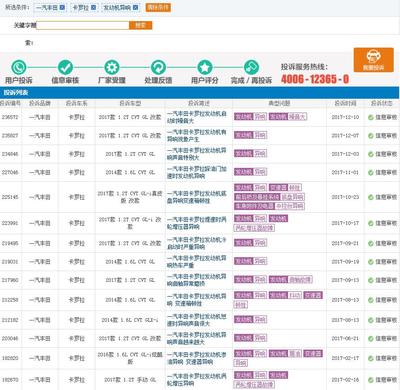Click green status icon in 2017-09-21 row

click(370, 244)
